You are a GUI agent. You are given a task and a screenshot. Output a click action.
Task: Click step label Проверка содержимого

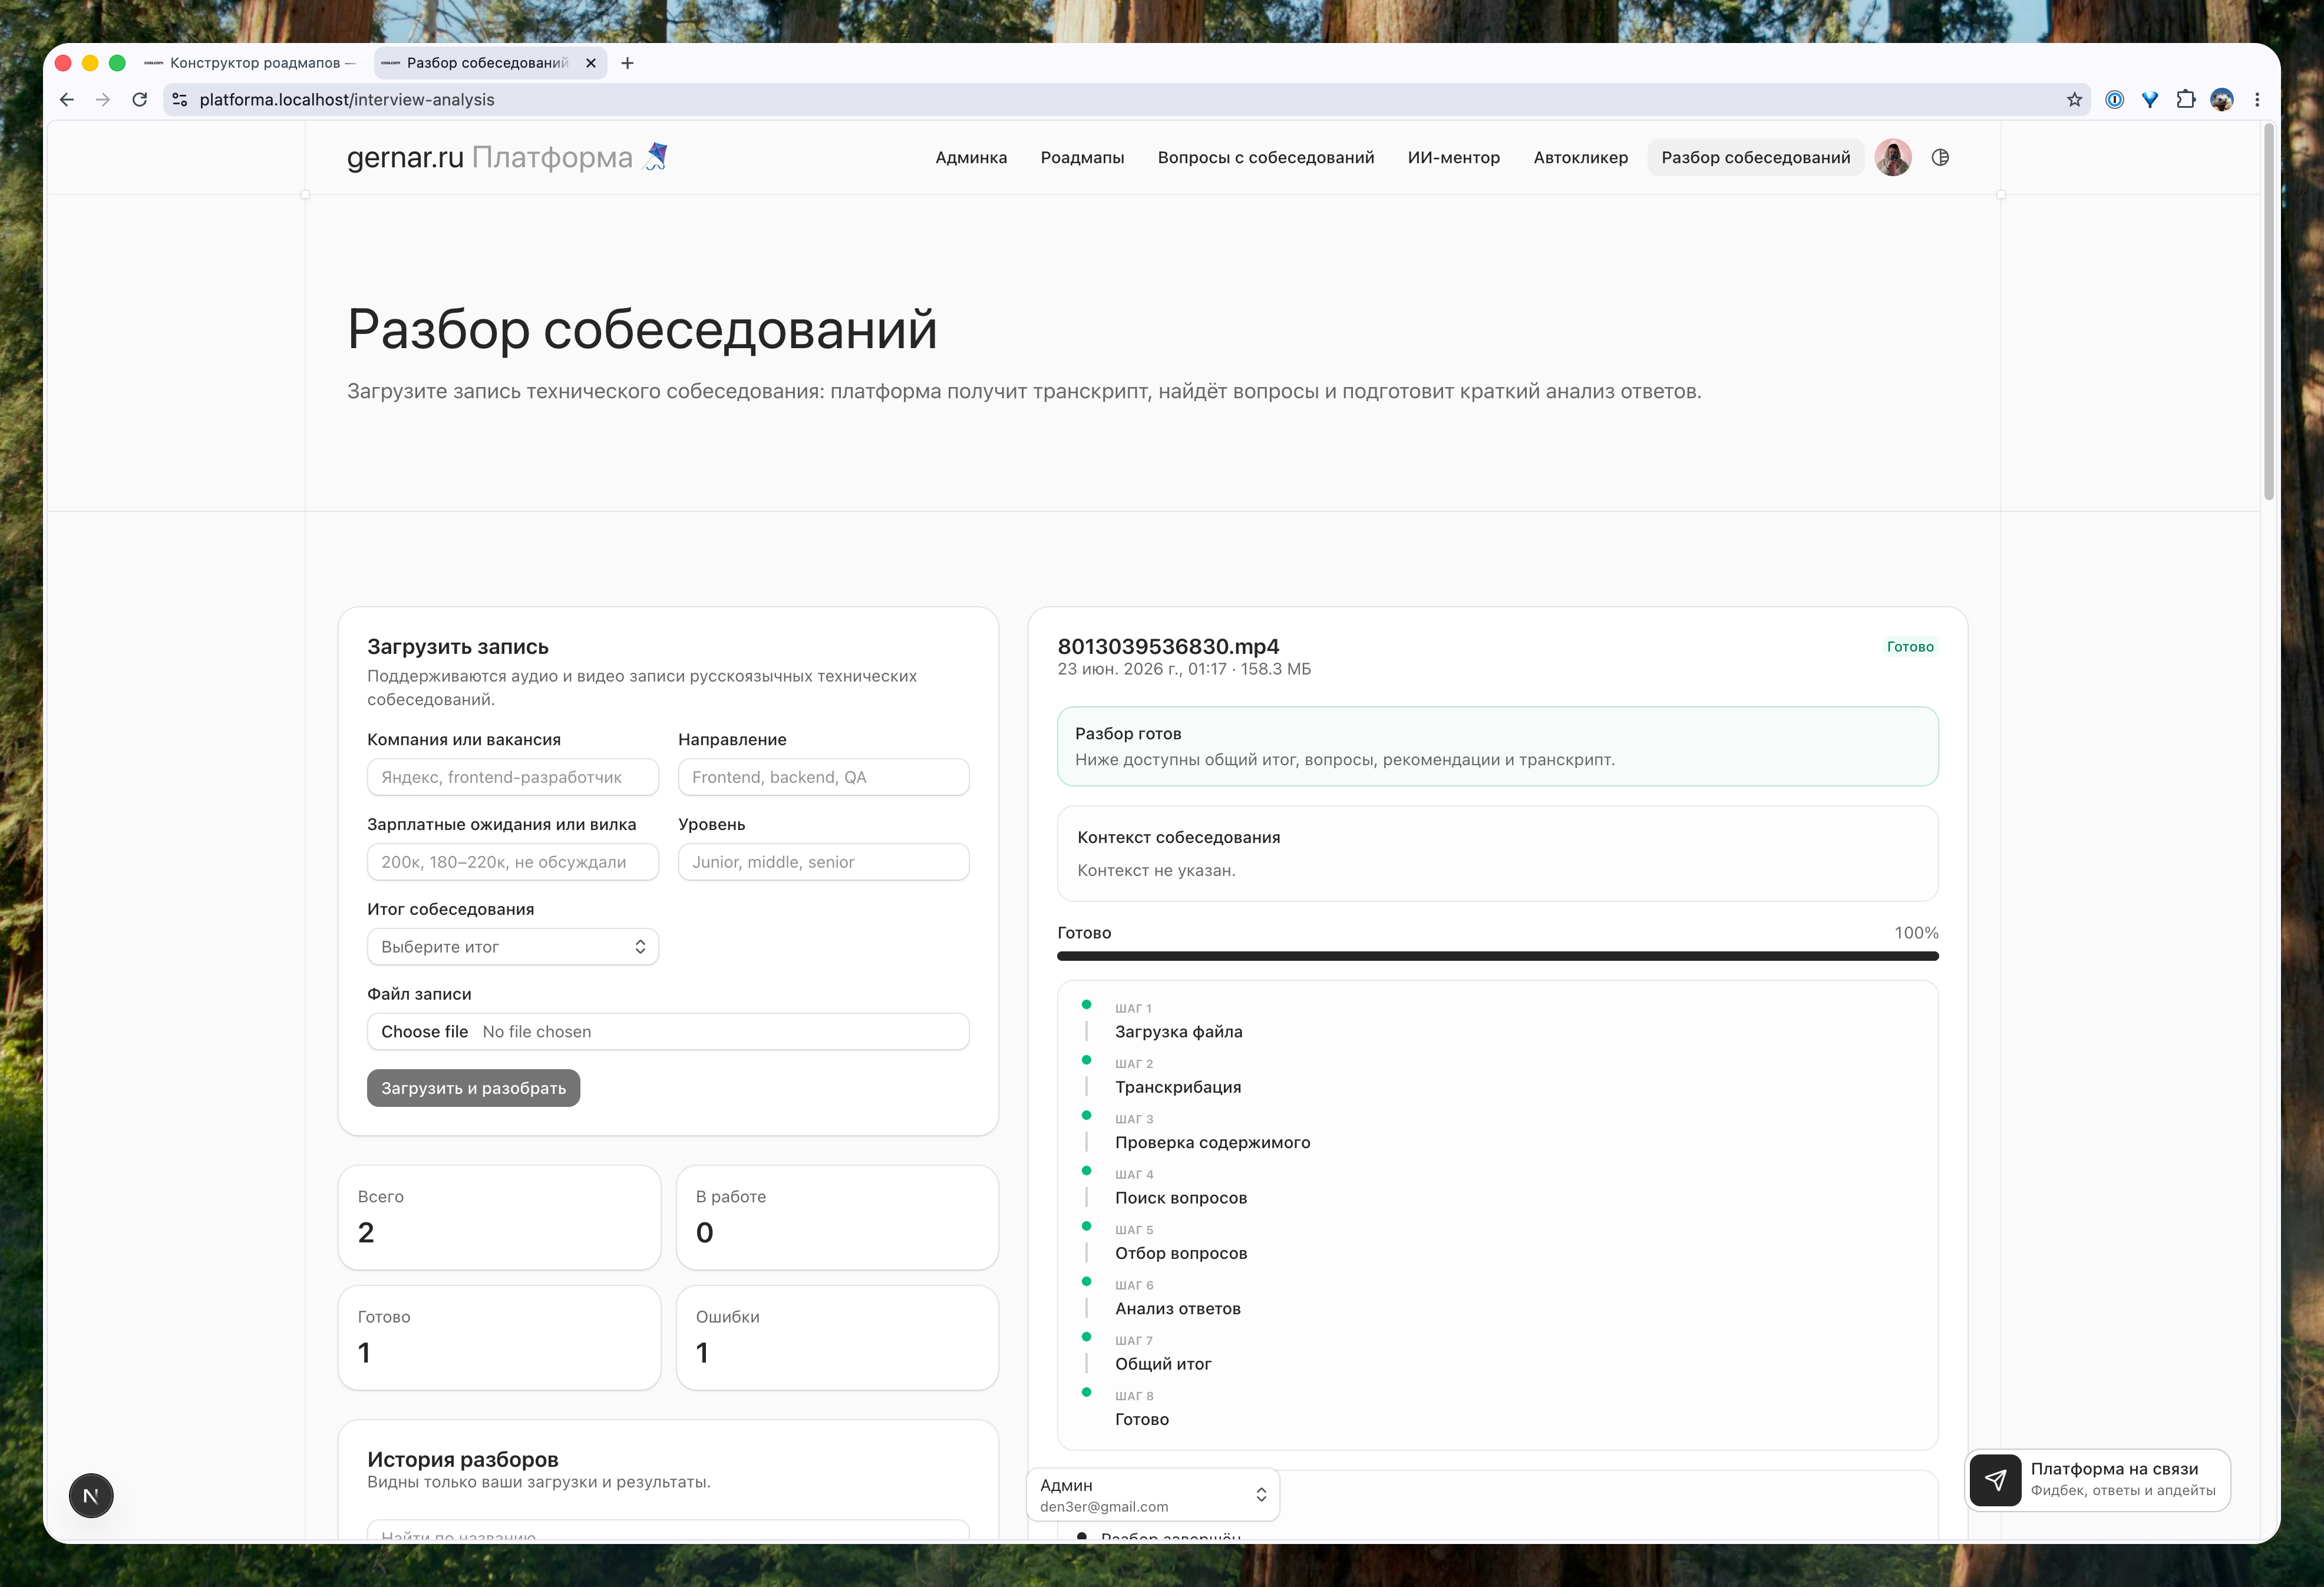tap(1212, 1142)
